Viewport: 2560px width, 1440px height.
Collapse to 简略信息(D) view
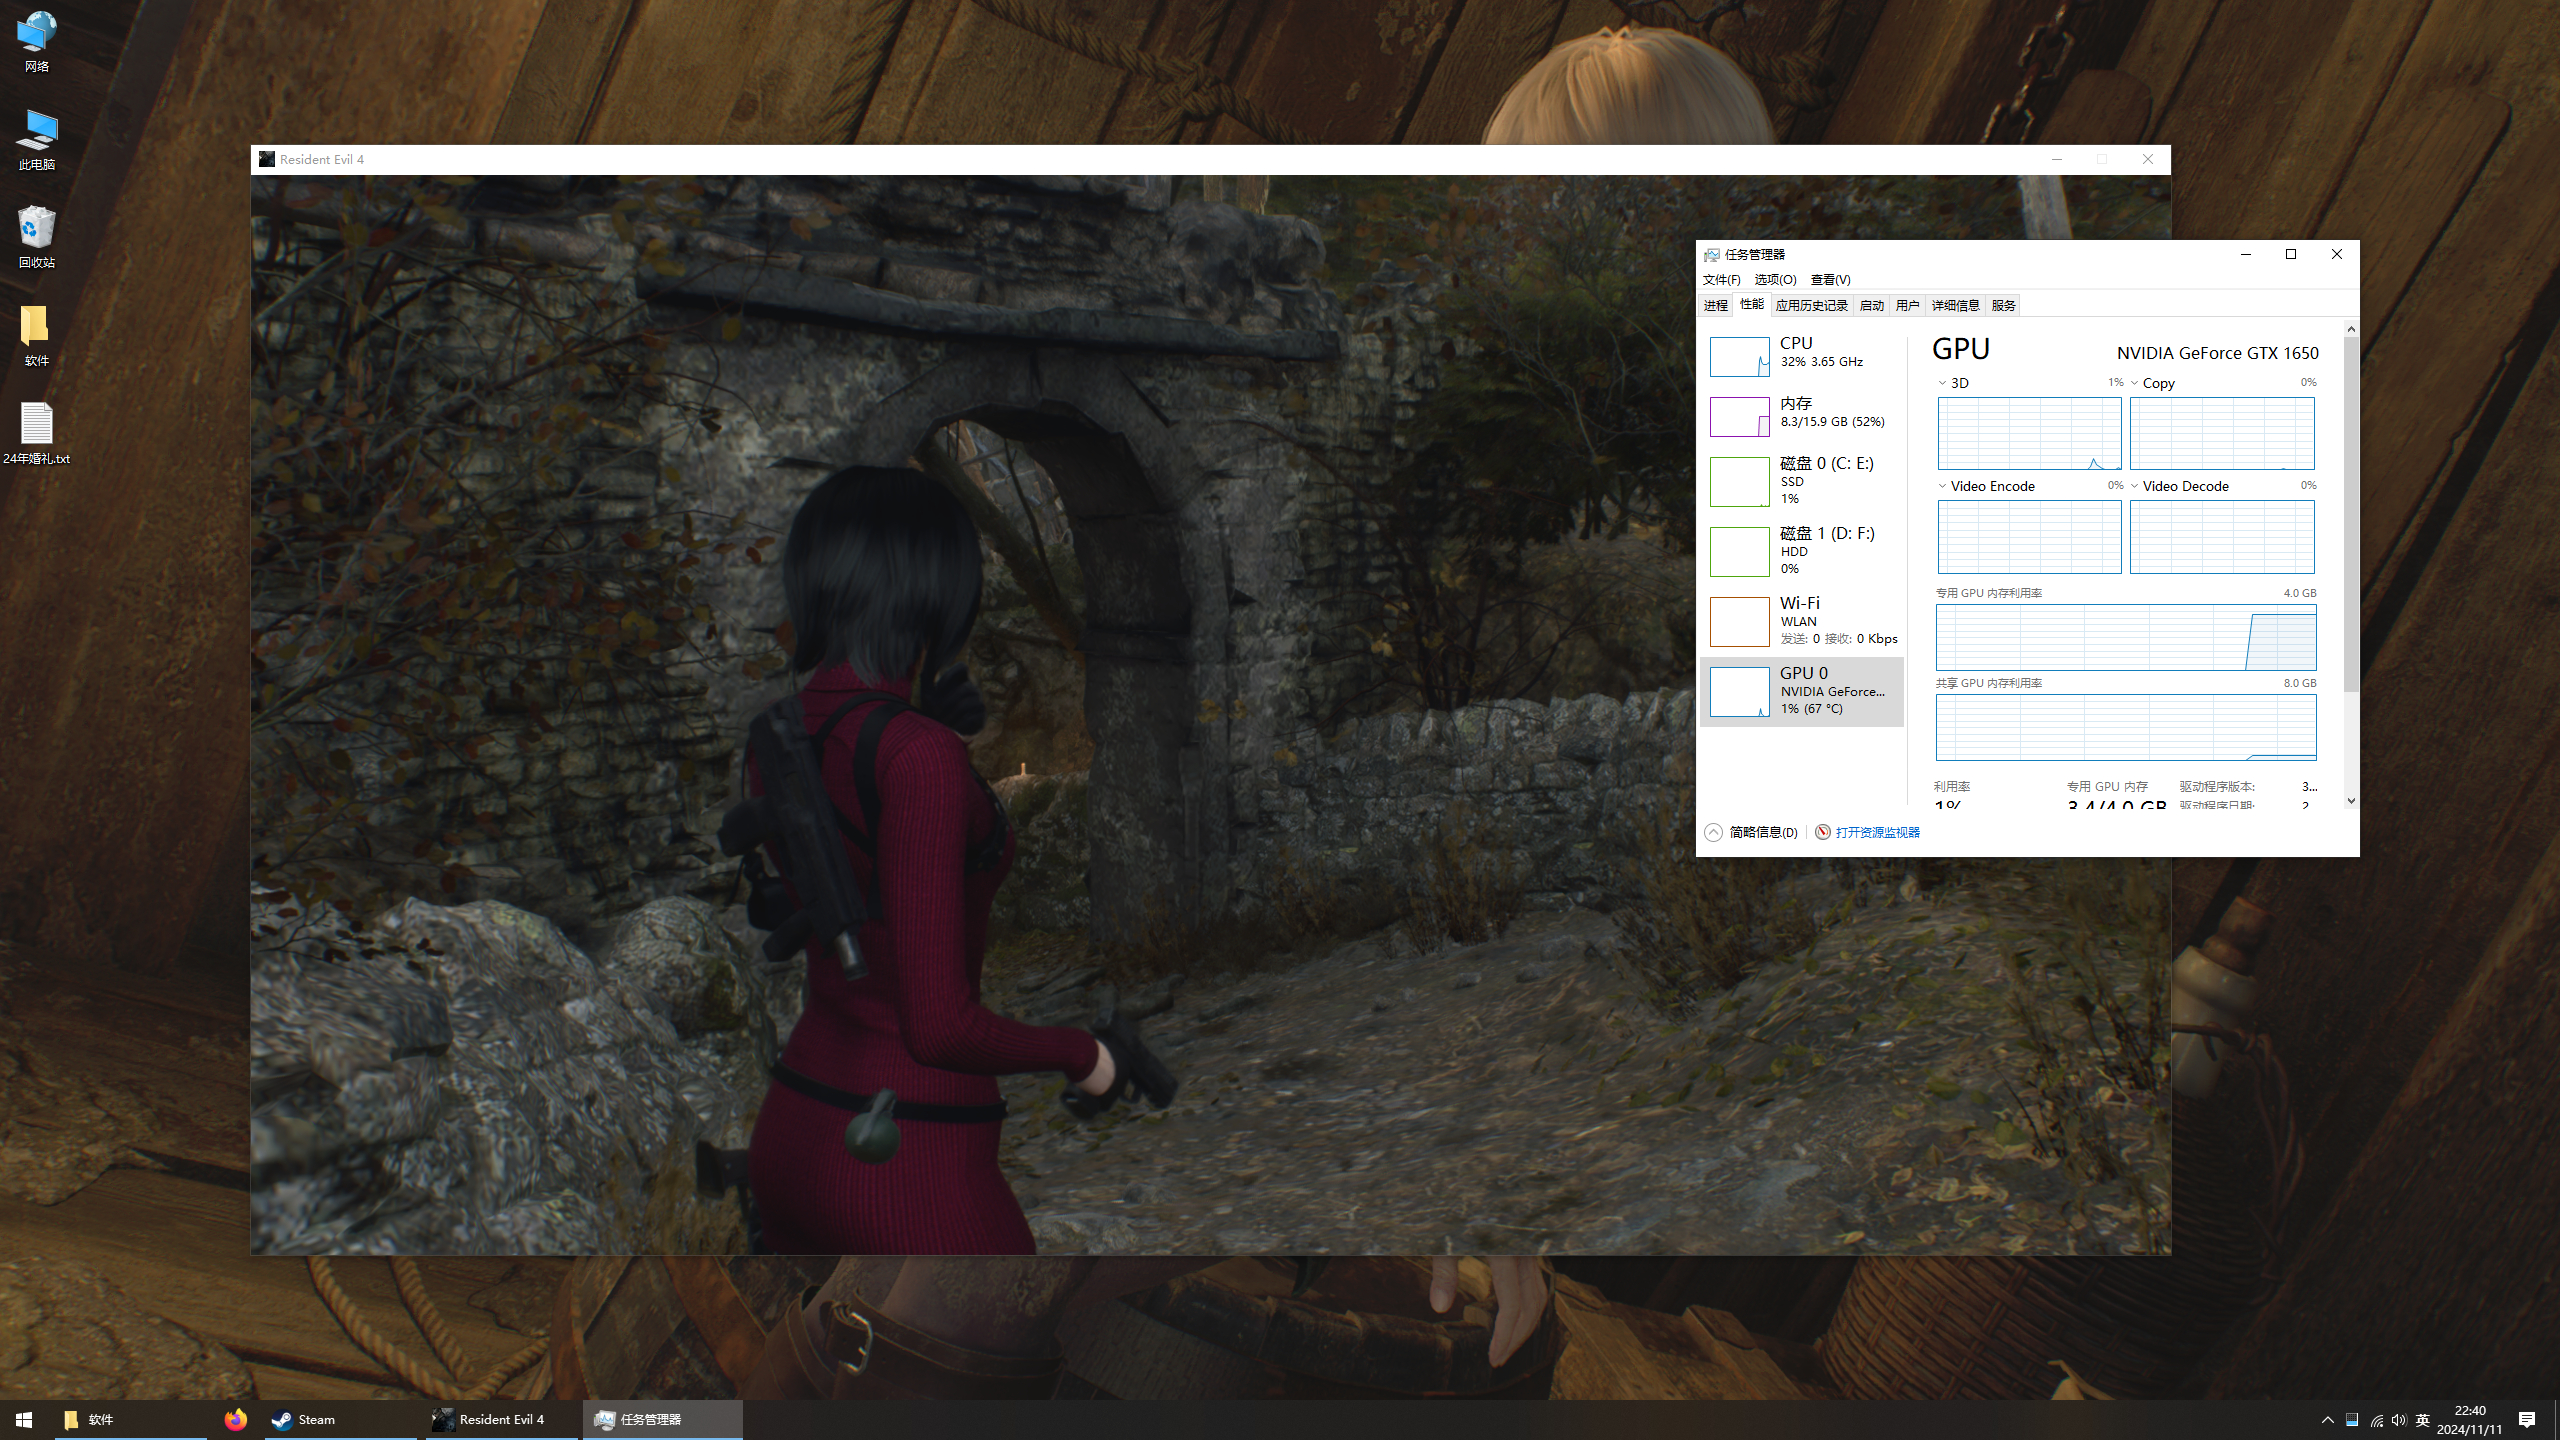[x=1751, y=832]
